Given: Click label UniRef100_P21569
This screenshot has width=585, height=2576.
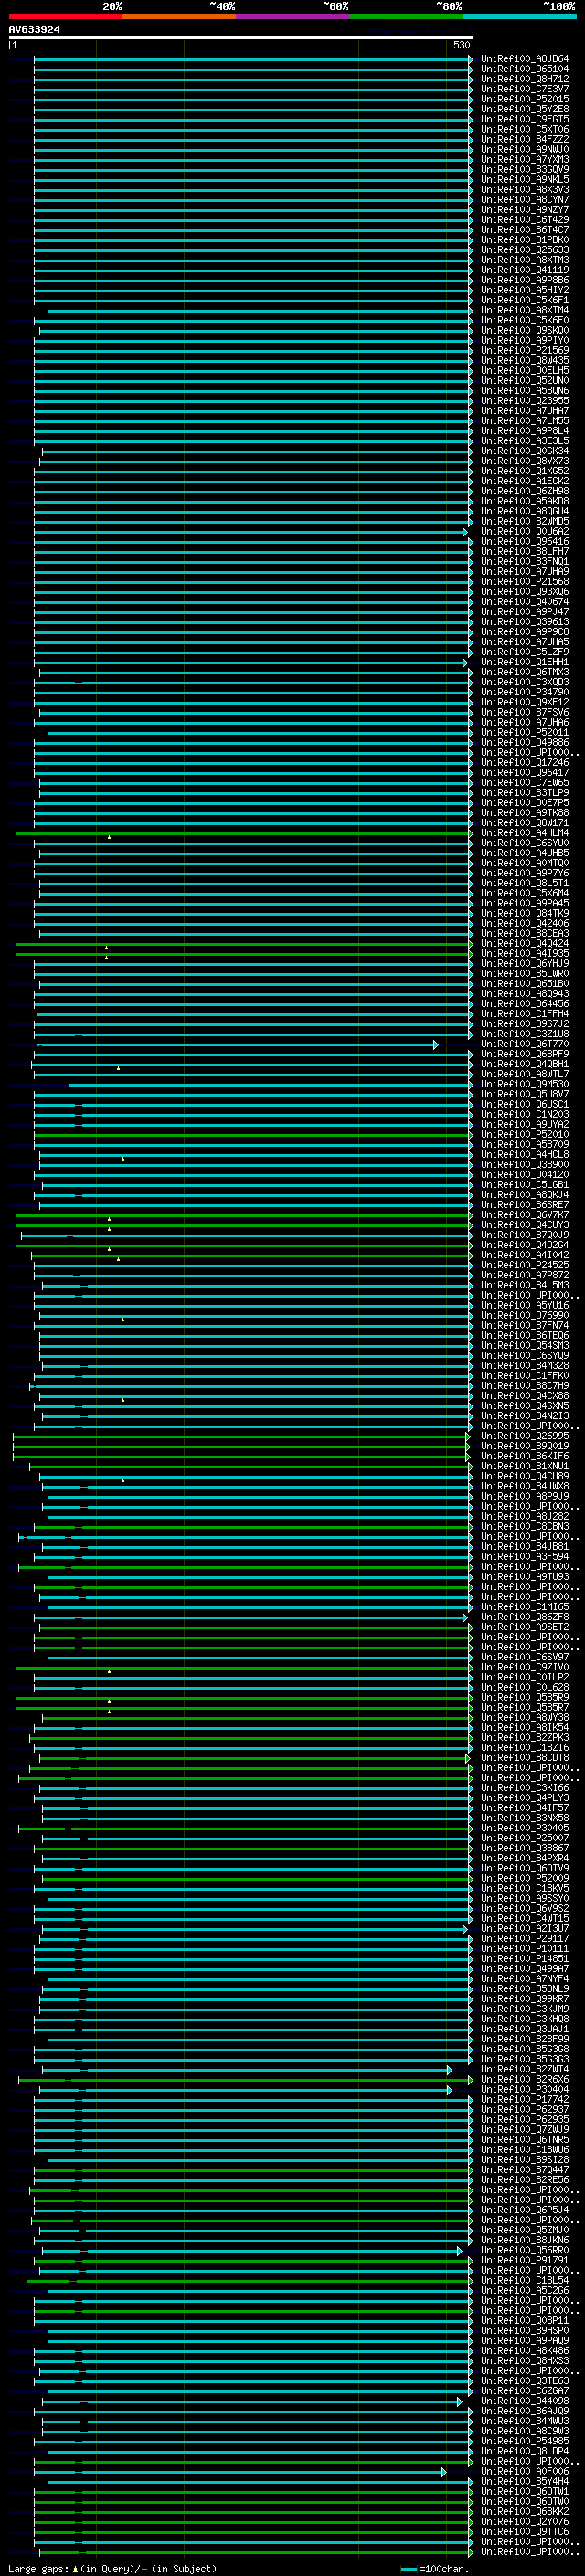Looking at the screenshot, I should 525,350.
